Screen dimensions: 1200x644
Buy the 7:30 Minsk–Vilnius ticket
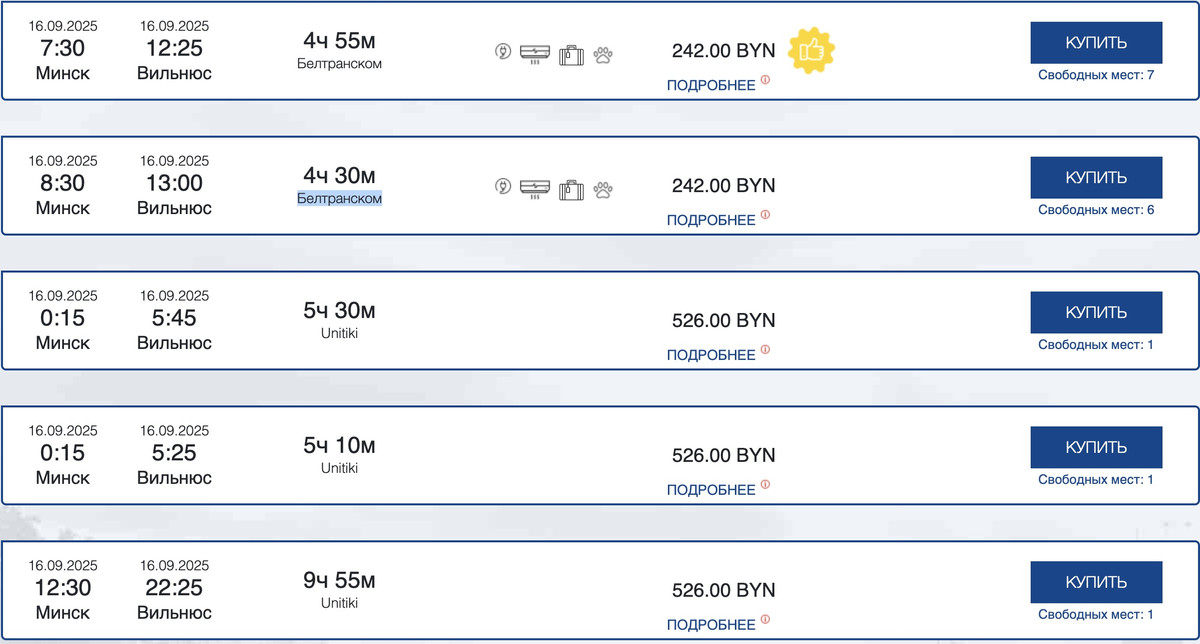[1096, 43]
